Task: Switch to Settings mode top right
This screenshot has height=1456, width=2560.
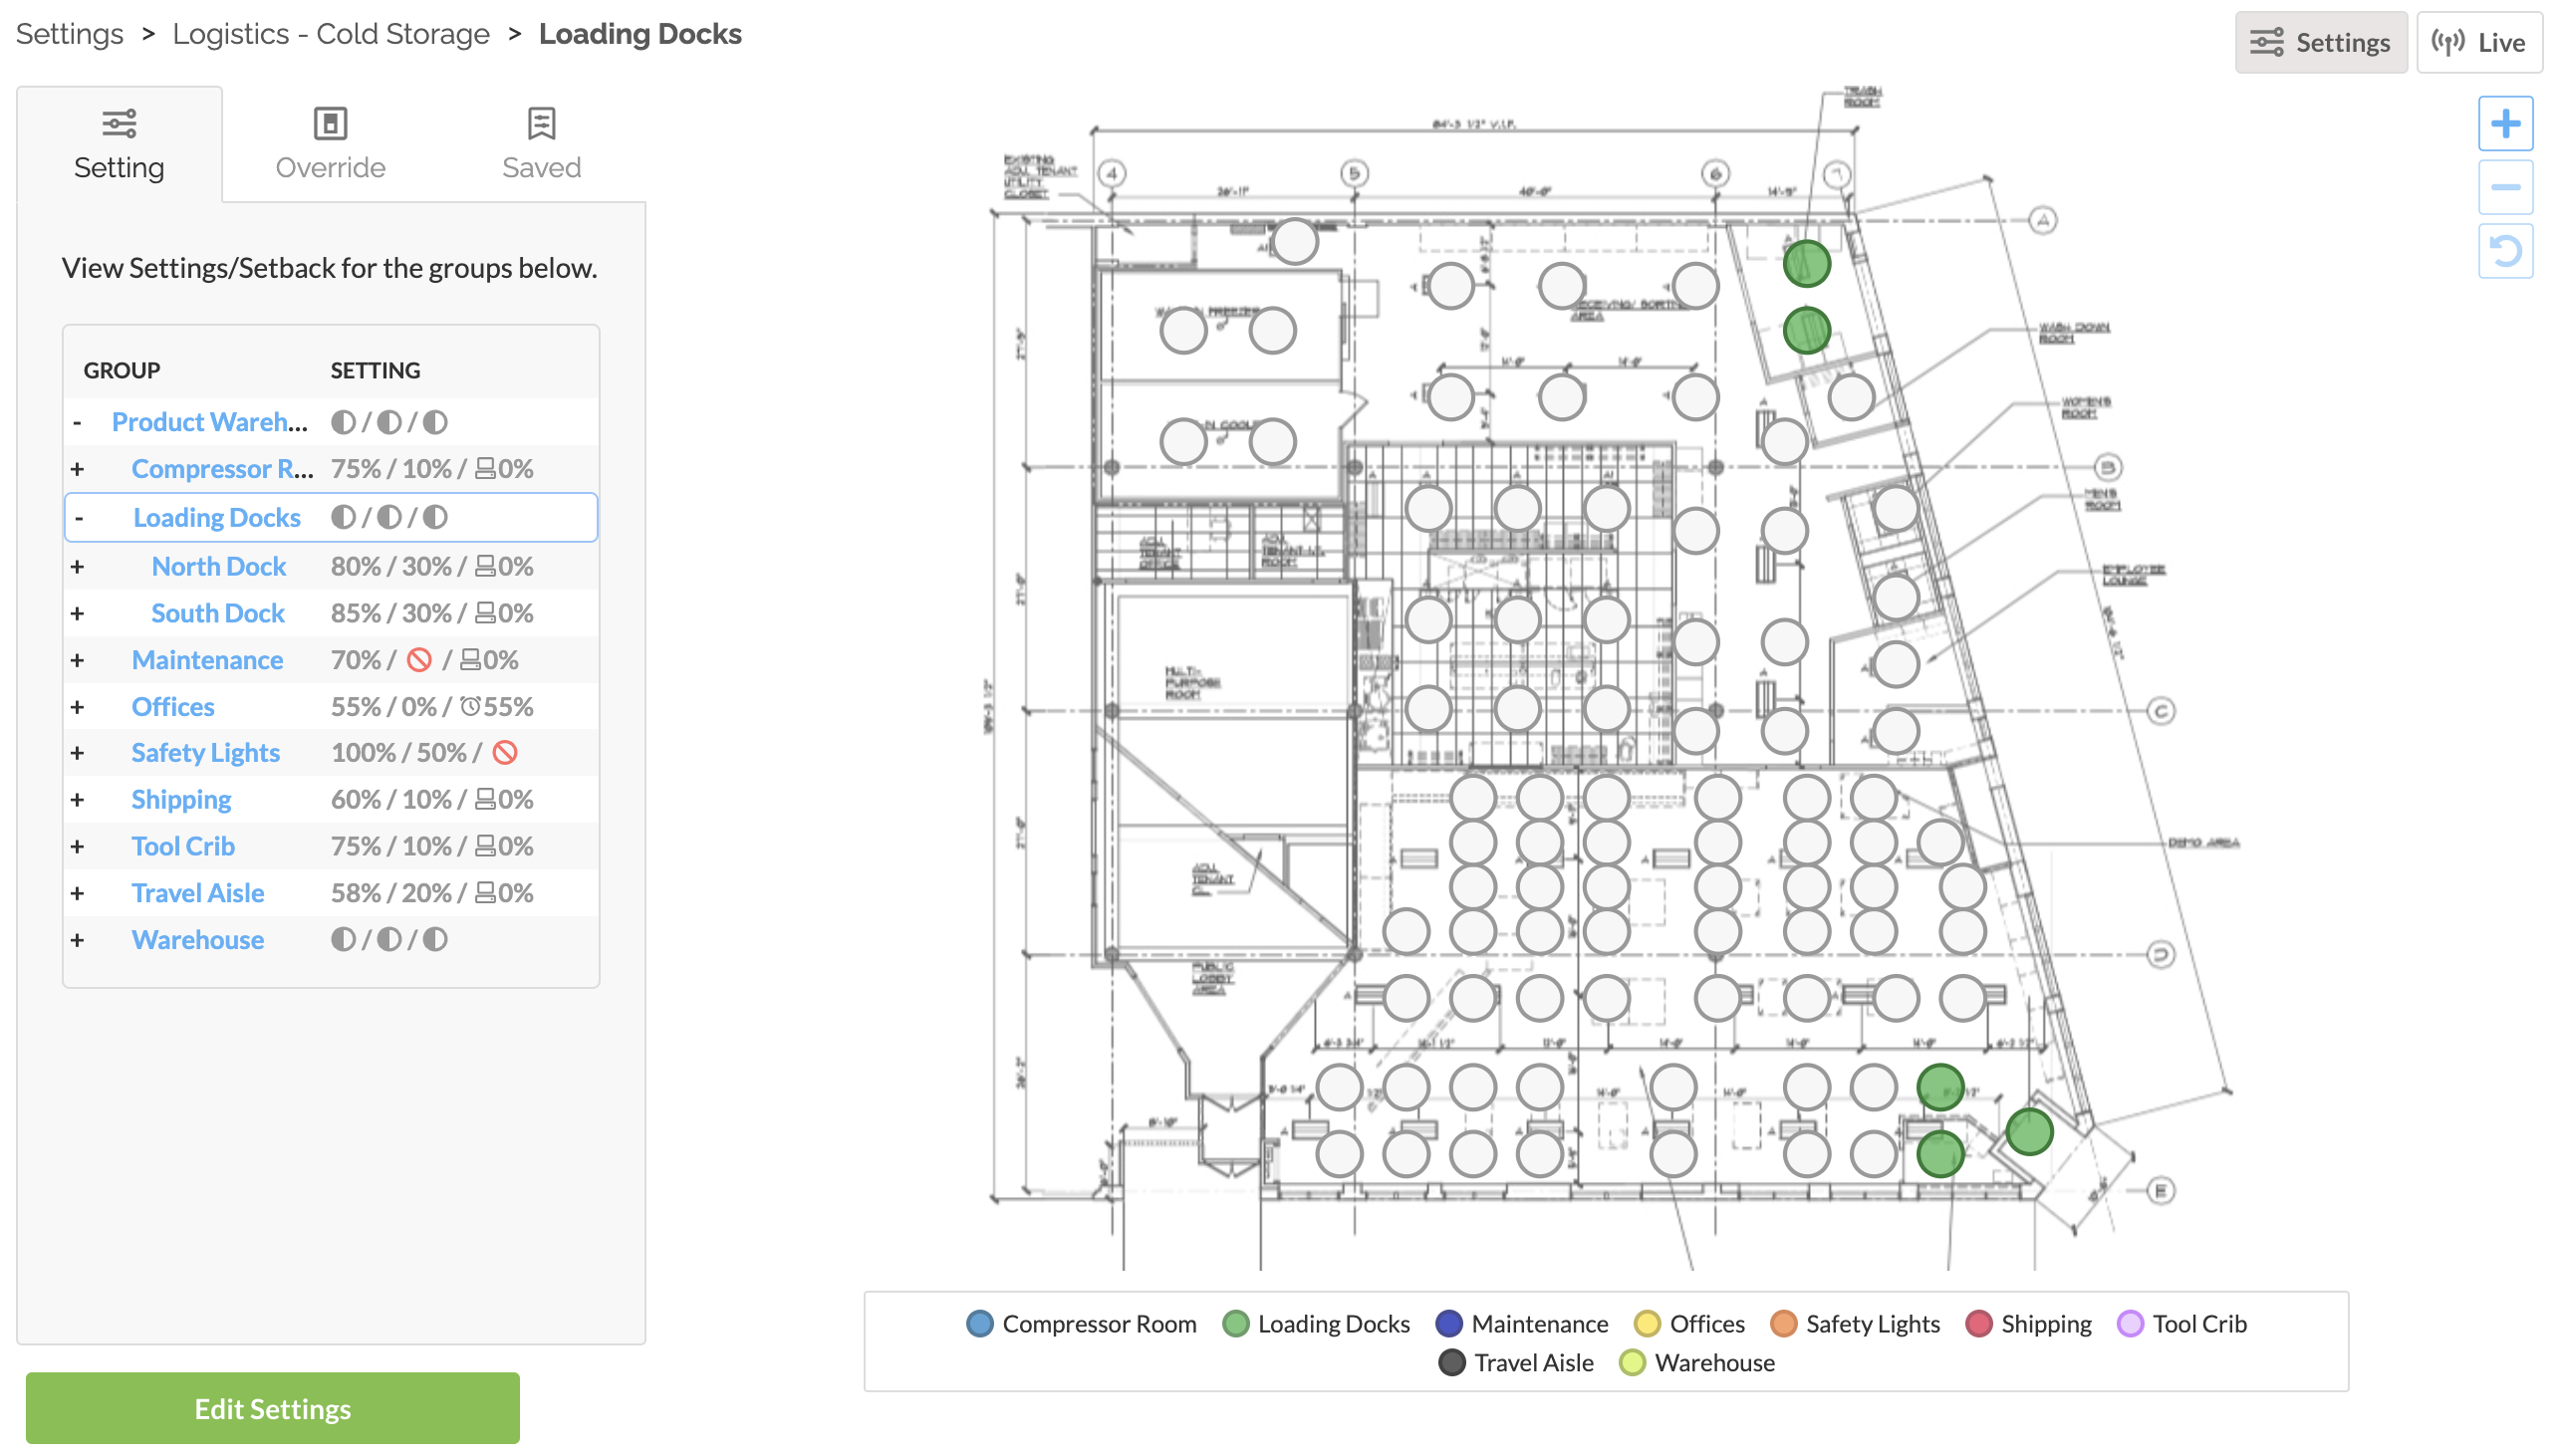Action: tap(2320, 42)
